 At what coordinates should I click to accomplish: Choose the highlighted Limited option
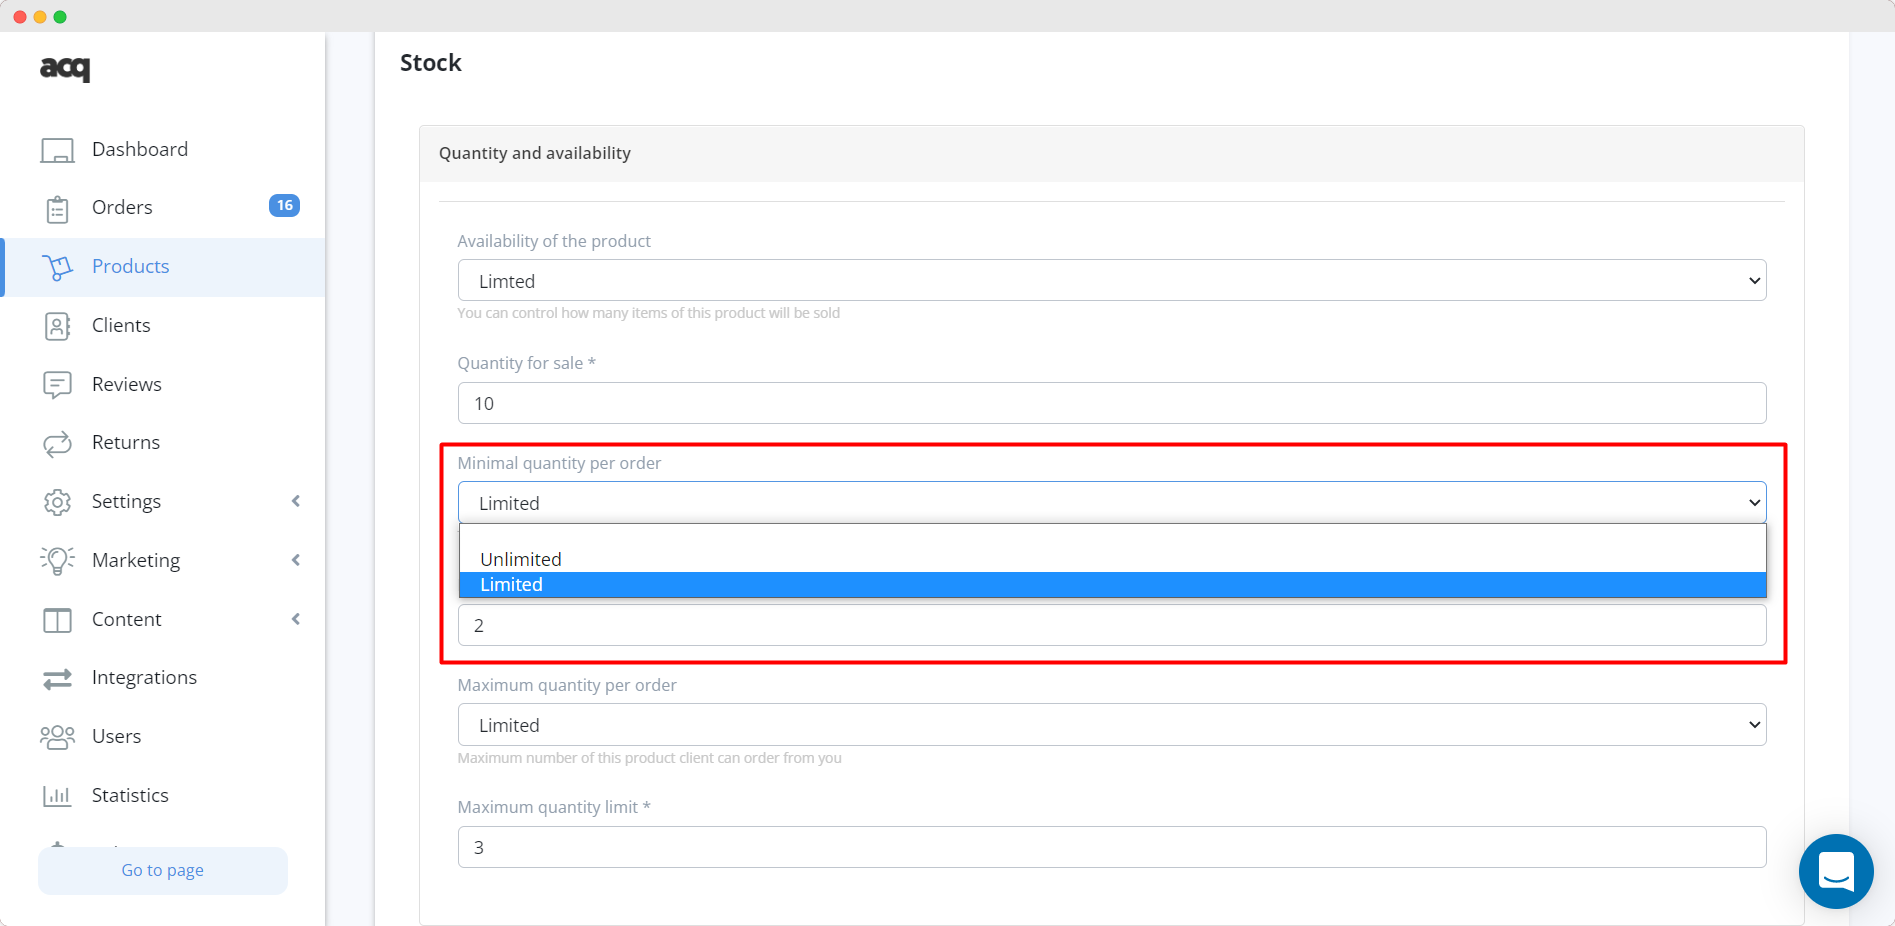click(x=1112, y=585)
